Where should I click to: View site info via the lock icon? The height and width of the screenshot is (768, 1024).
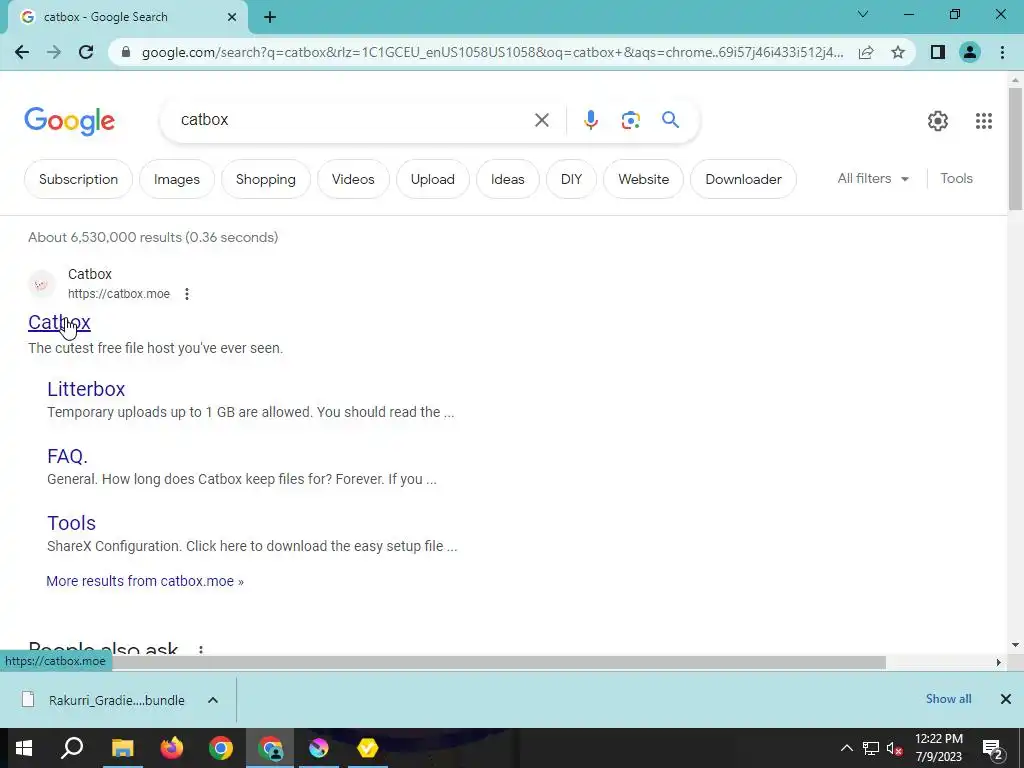click(126, 52)
